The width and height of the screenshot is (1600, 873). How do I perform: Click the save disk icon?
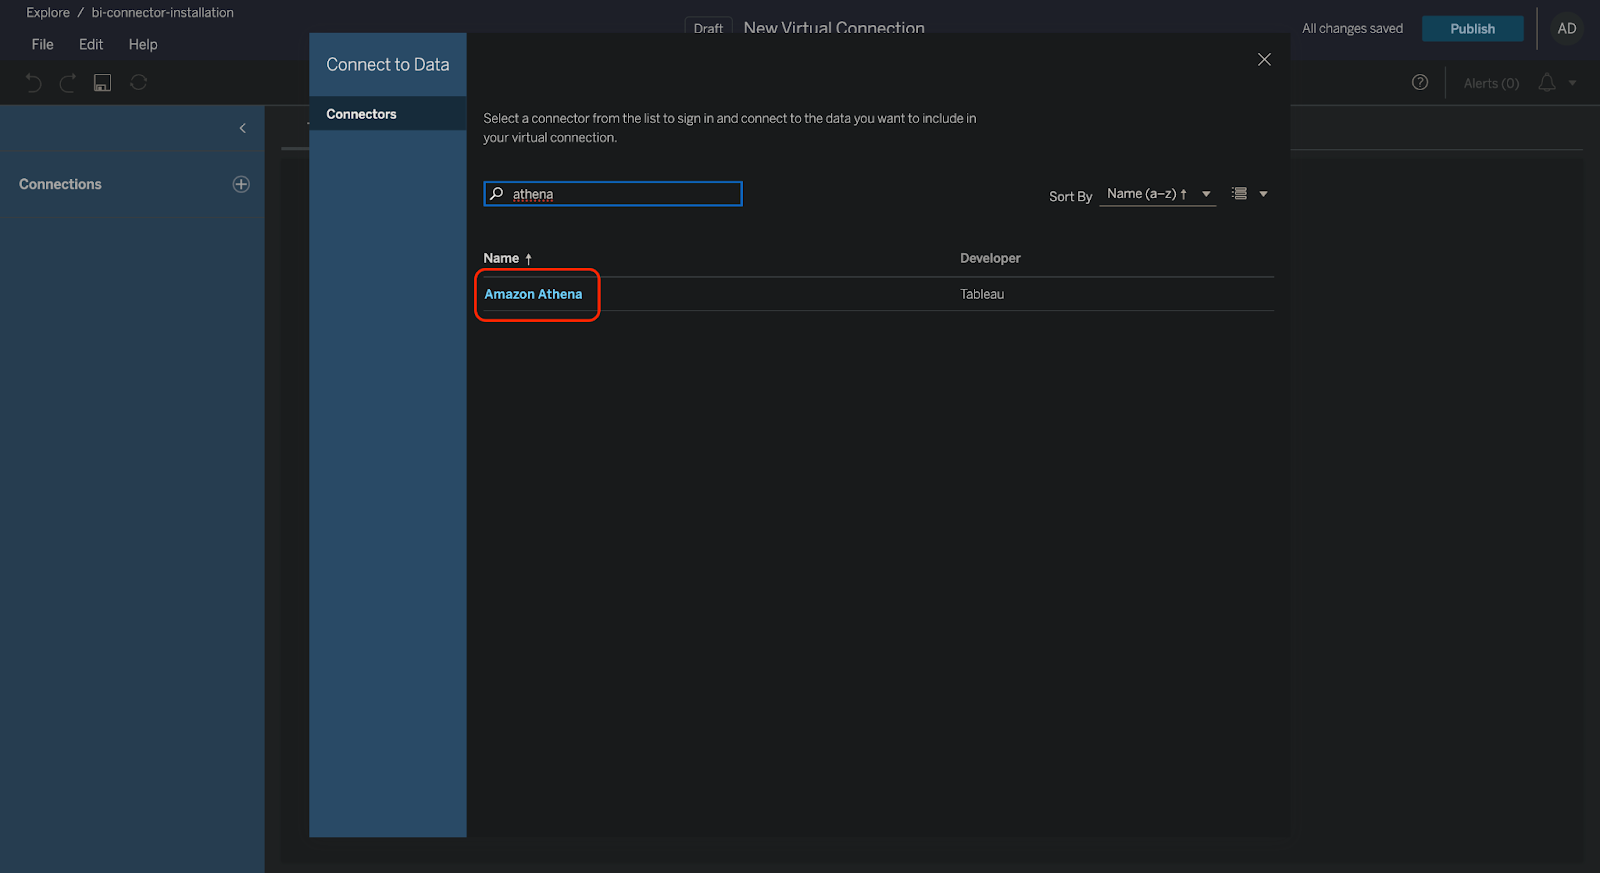click(102, 83)
